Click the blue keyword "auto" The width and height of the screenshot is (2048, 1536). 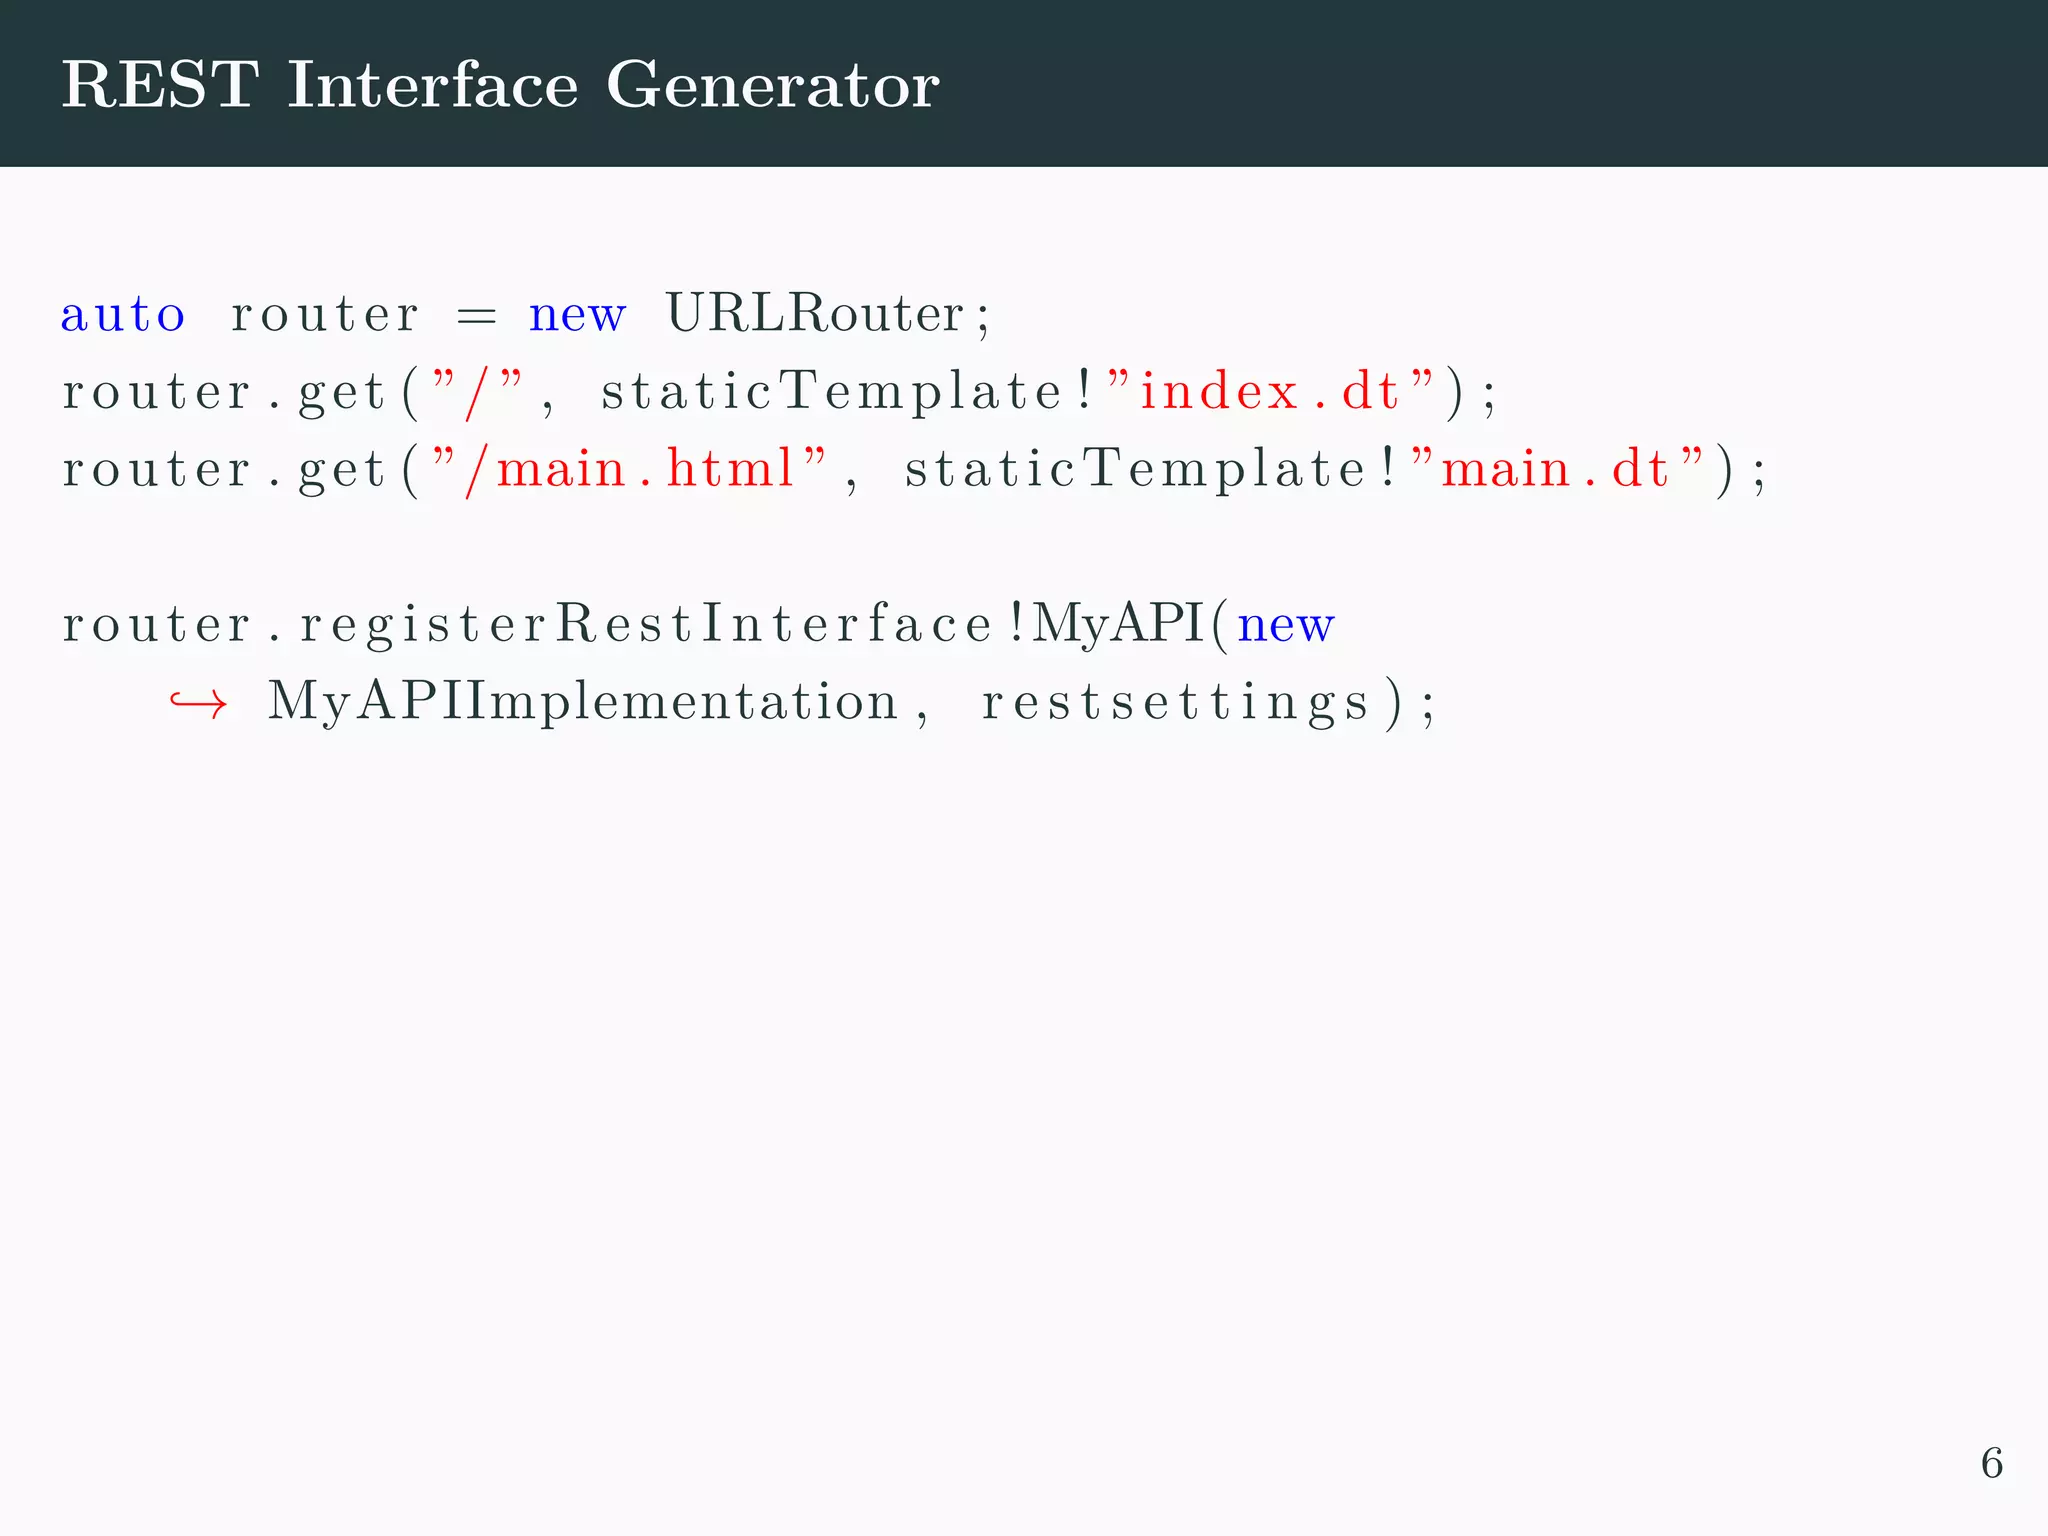point(123,315)
